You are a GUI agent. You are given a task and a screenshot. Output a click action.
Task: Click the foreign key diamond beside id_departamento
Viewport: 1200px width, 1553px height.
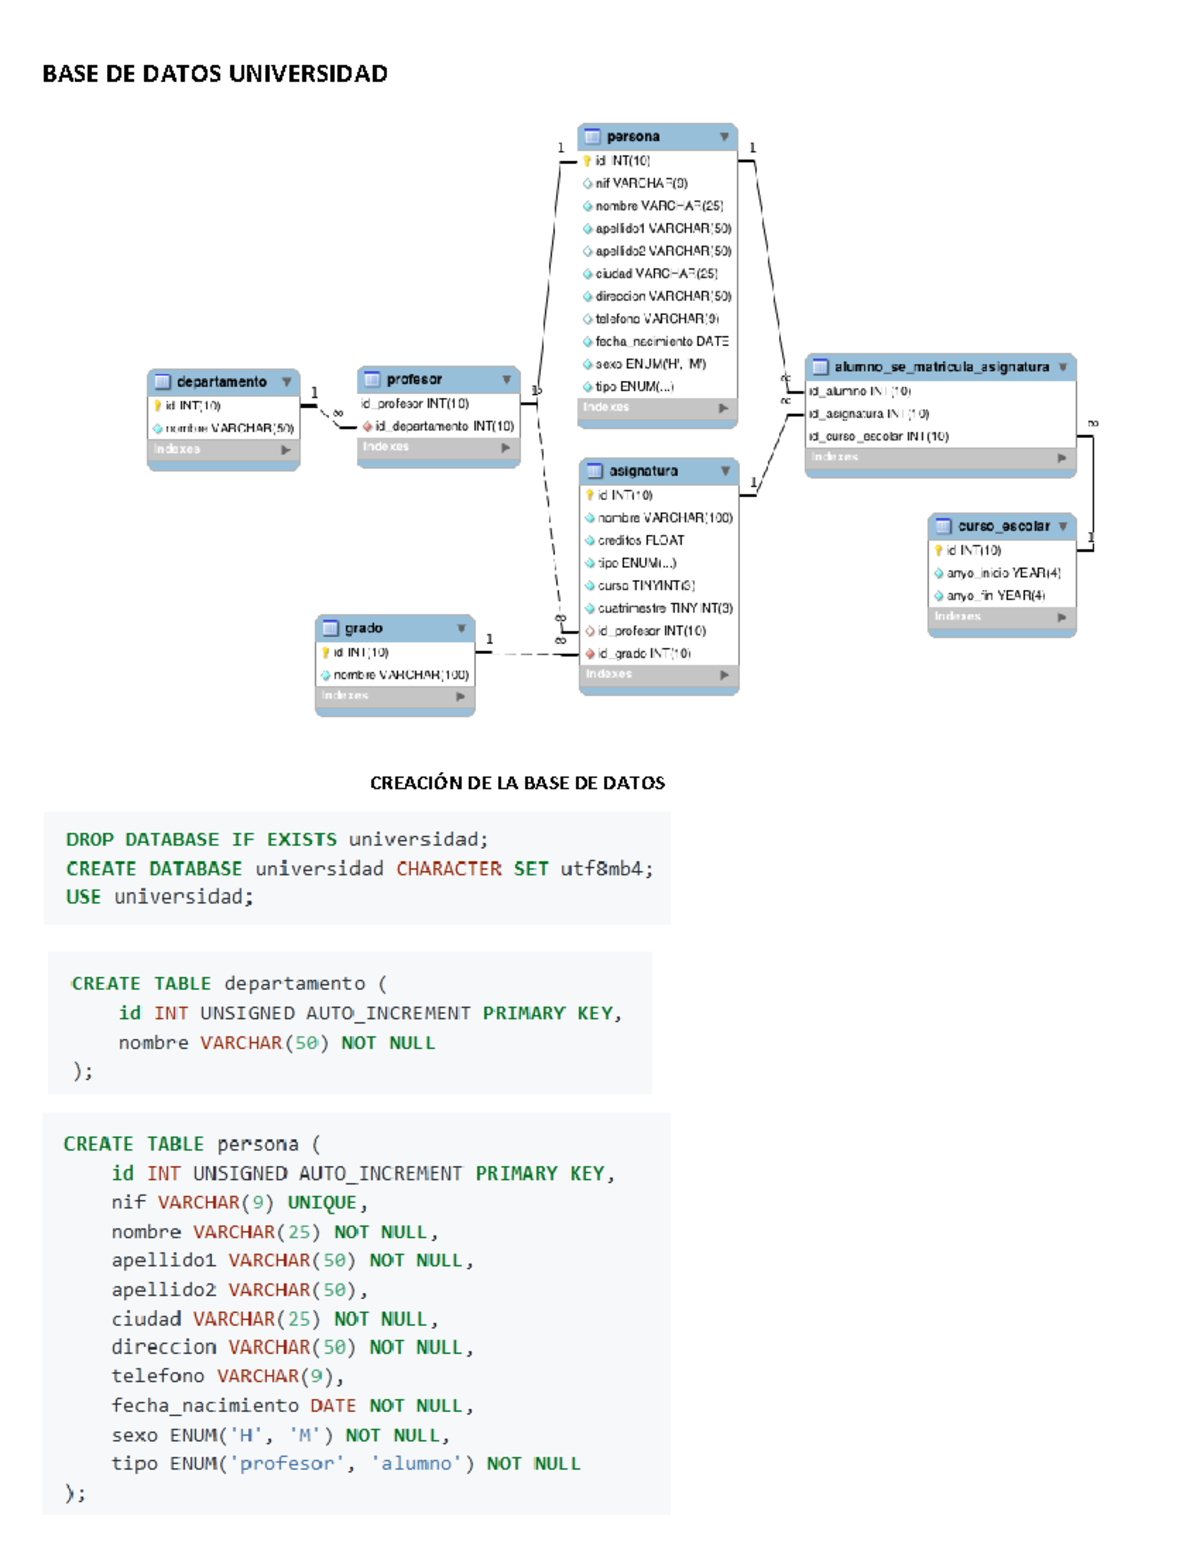[367, 426]
